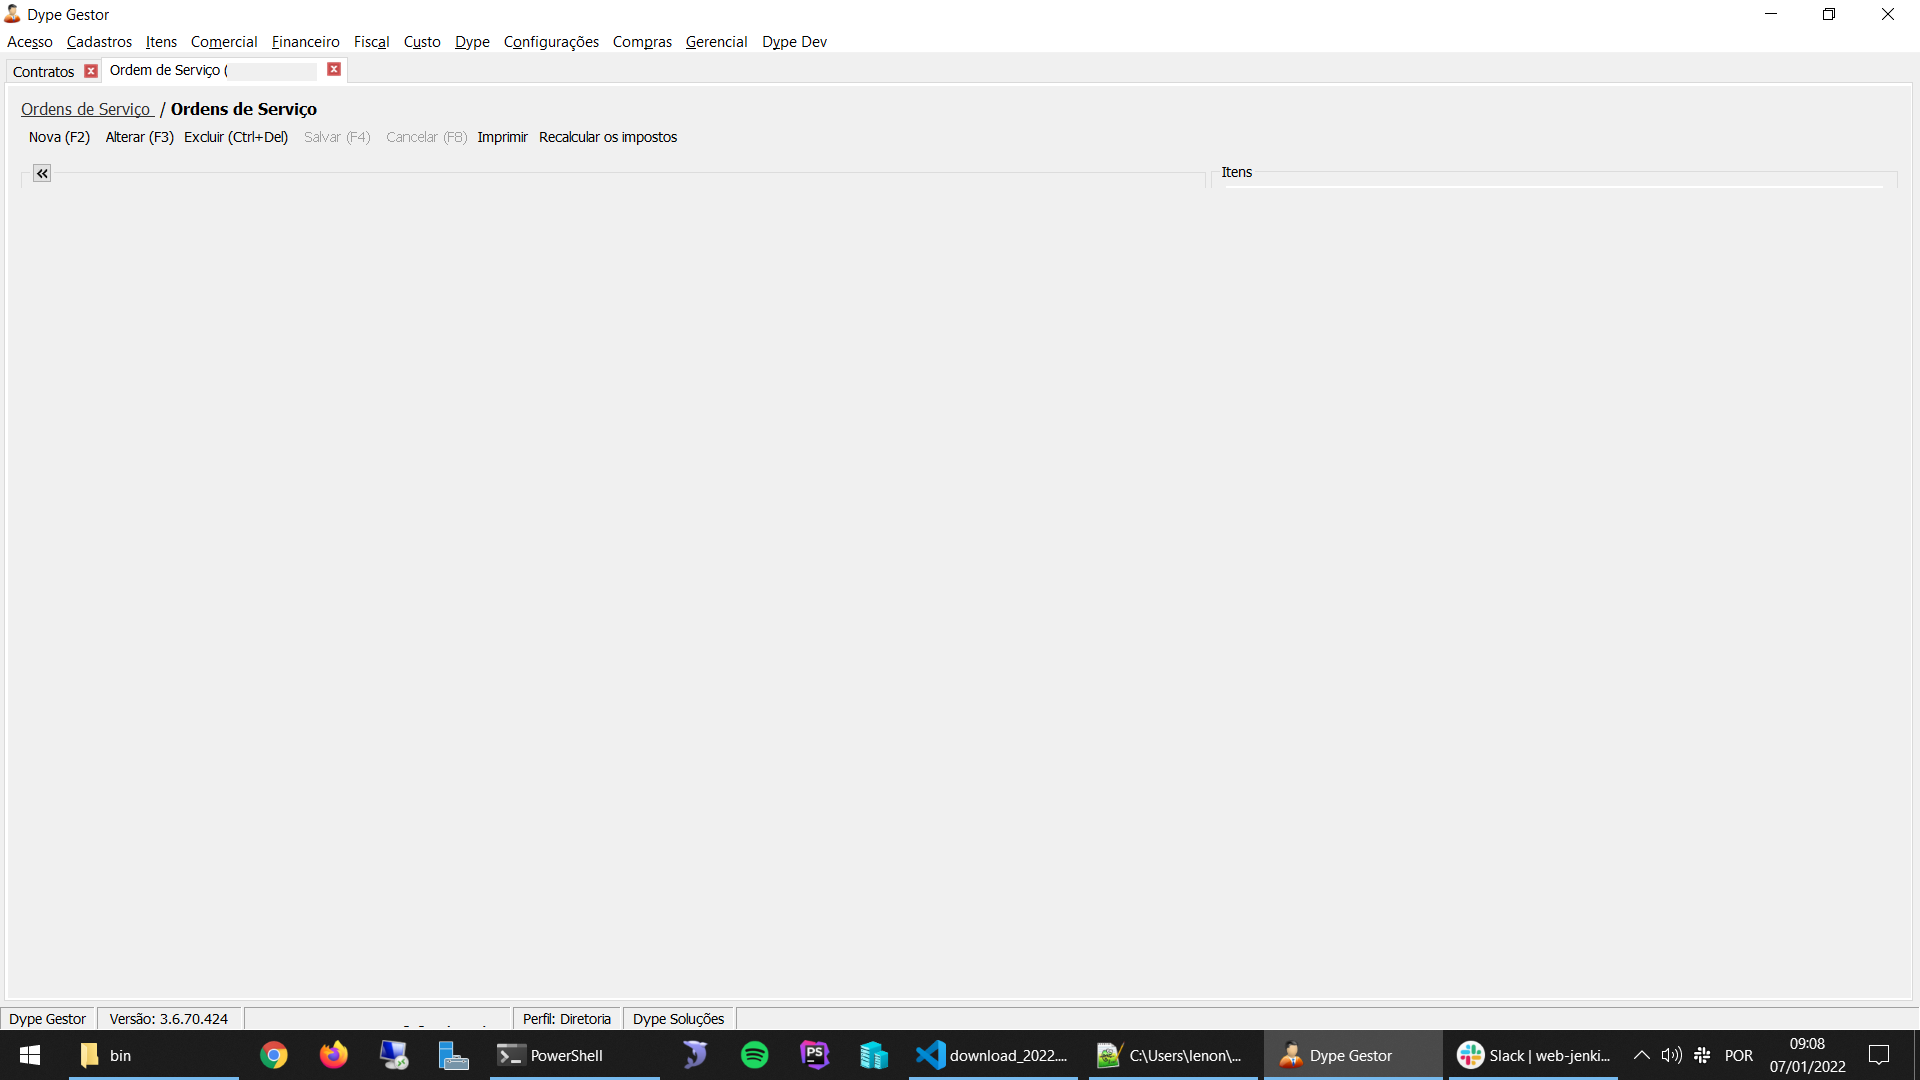
Task: Open PhpStorm from the taskbar
Action: (x=815, y=1055)
